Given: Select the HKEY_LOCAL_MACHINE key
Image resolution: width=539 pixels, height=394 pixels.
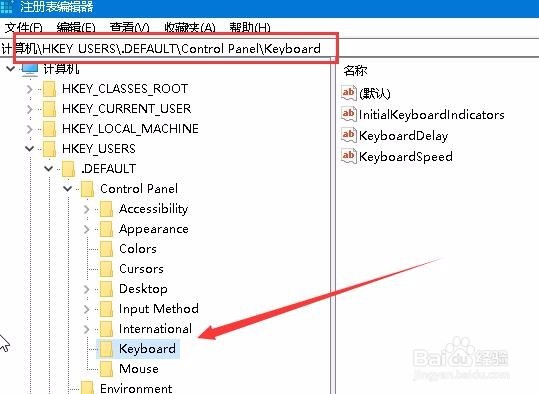Looking at the screenshot, I should tap(130, 129).
